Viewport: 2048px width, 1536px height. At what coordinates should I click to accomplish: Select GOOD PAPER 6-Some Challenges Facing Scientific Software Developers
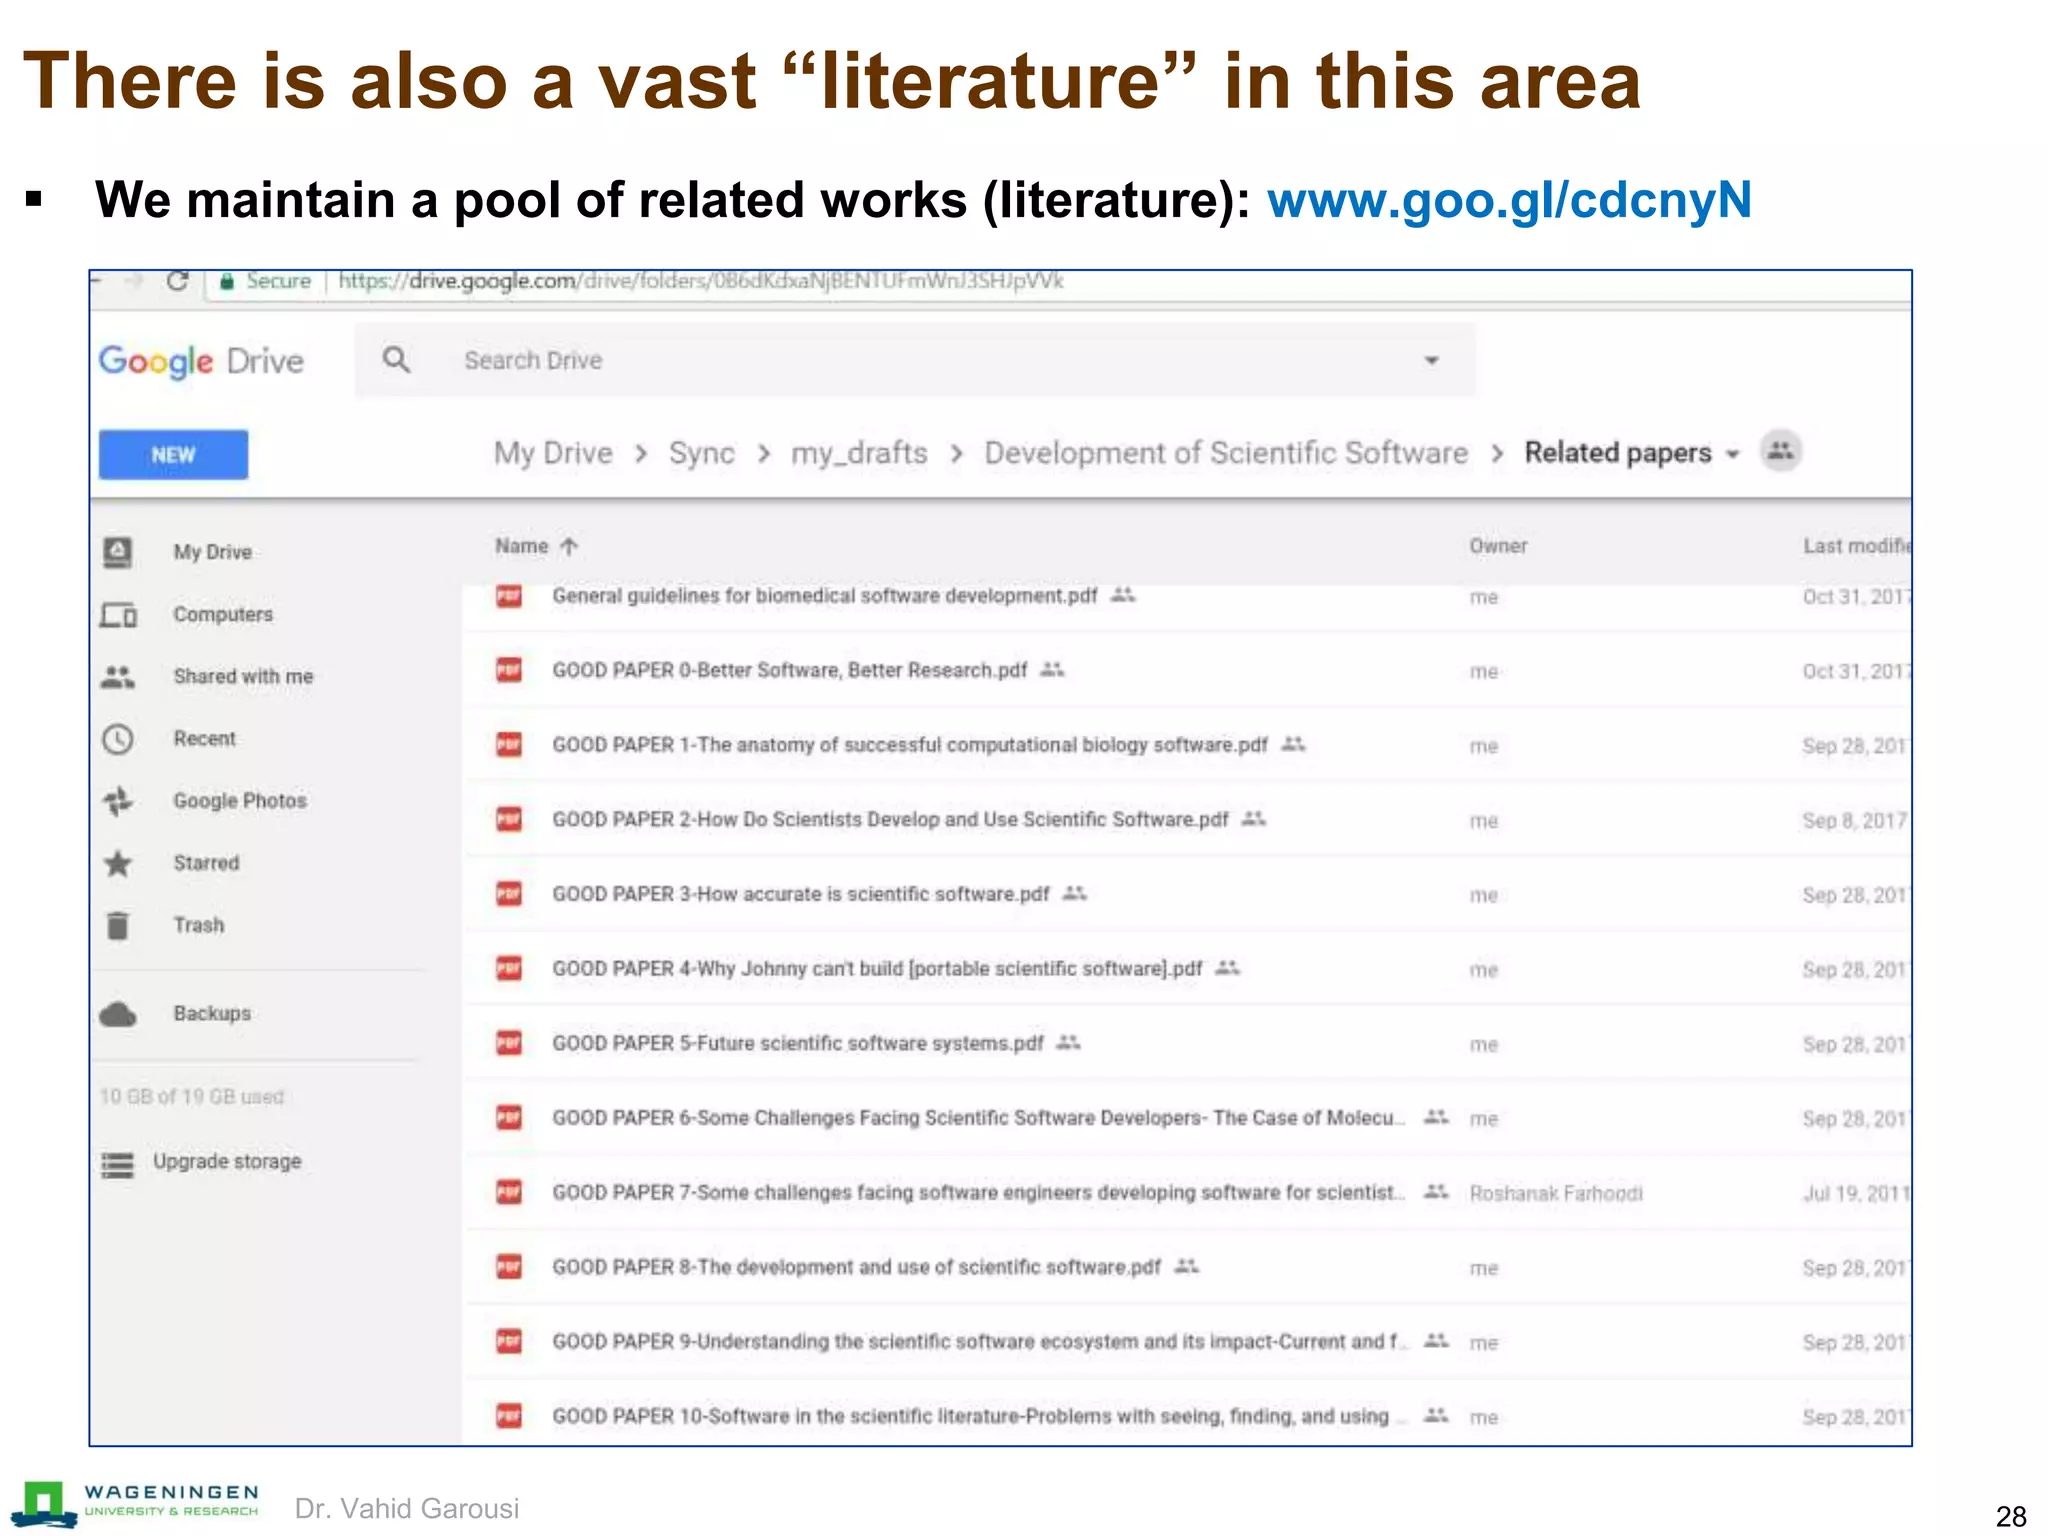click(x=978, y=1118)
